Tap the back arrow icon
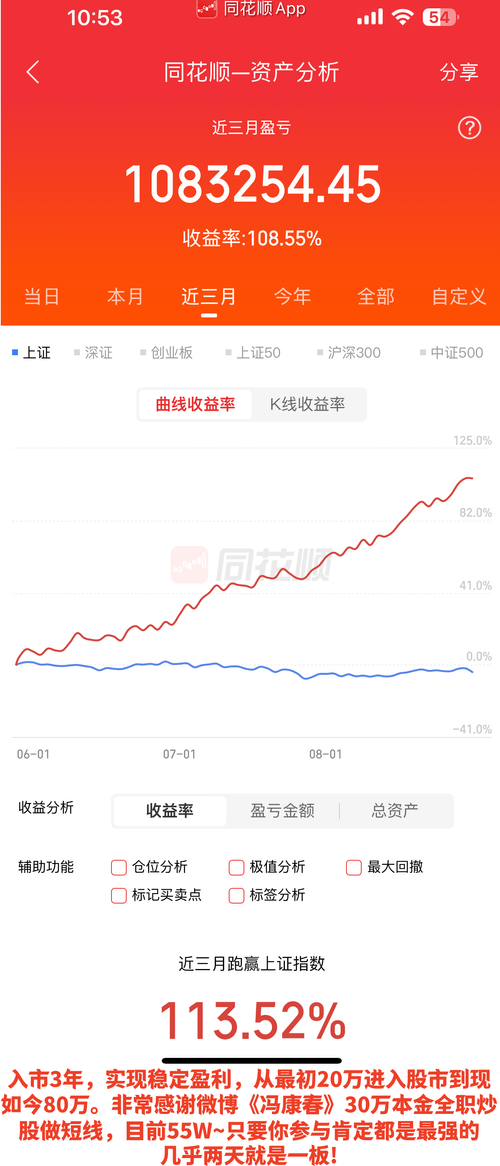The height and width of the screenshot is (1166, 500). point(32,72)
